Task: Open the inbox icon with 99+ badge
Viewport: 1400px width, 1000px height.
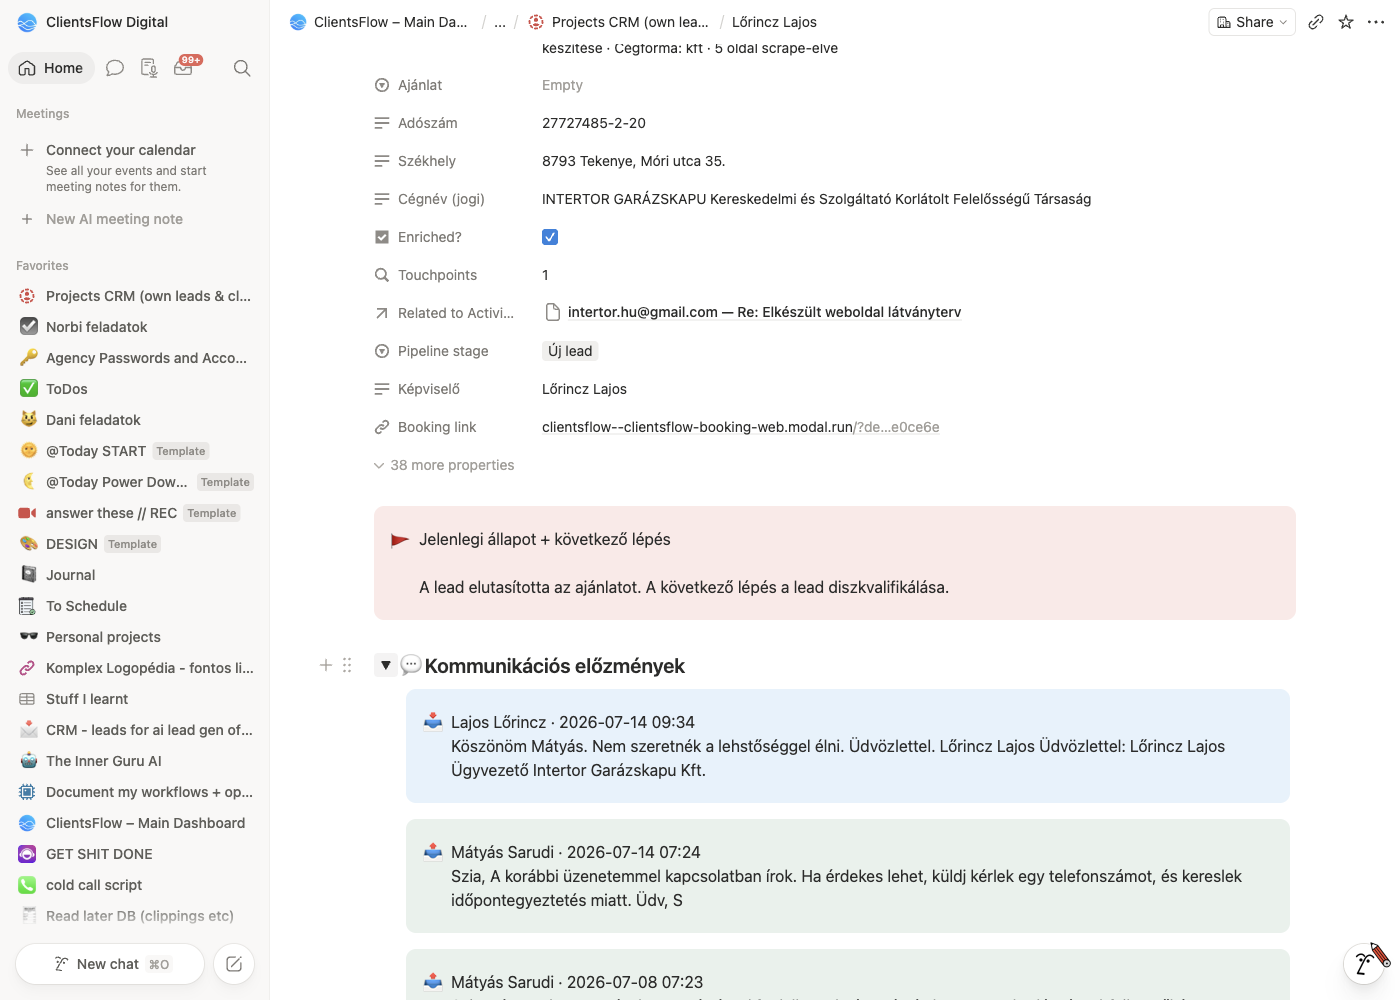Action: coord(184,67)
